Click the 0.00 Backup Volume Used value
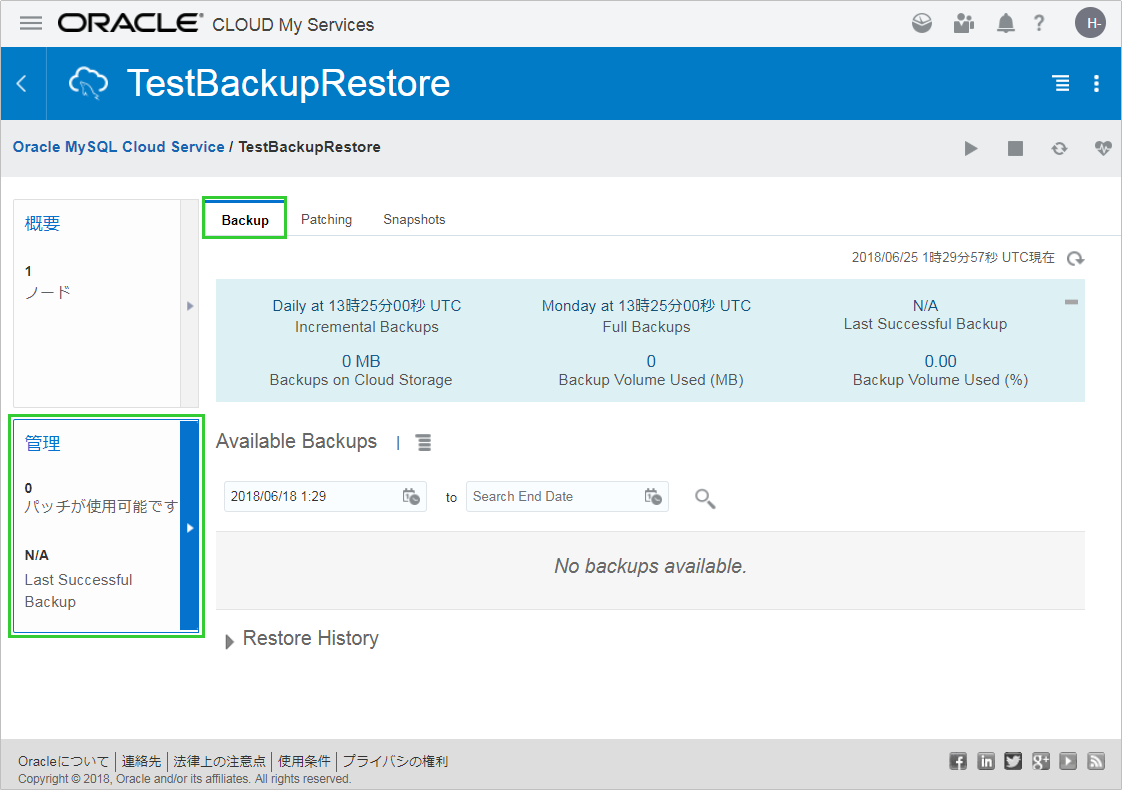Viewport: 1122px width, 790px height. click(x=940, y=361)
